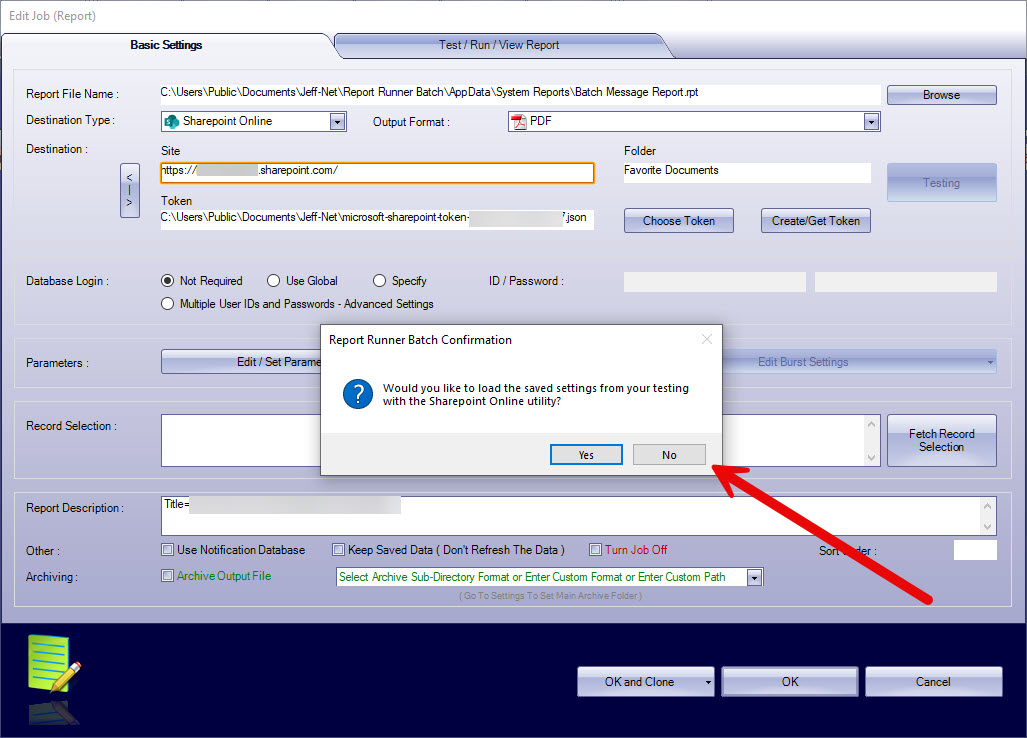
Task: Click Yes to load saved settings
Action: pos(586,455)
